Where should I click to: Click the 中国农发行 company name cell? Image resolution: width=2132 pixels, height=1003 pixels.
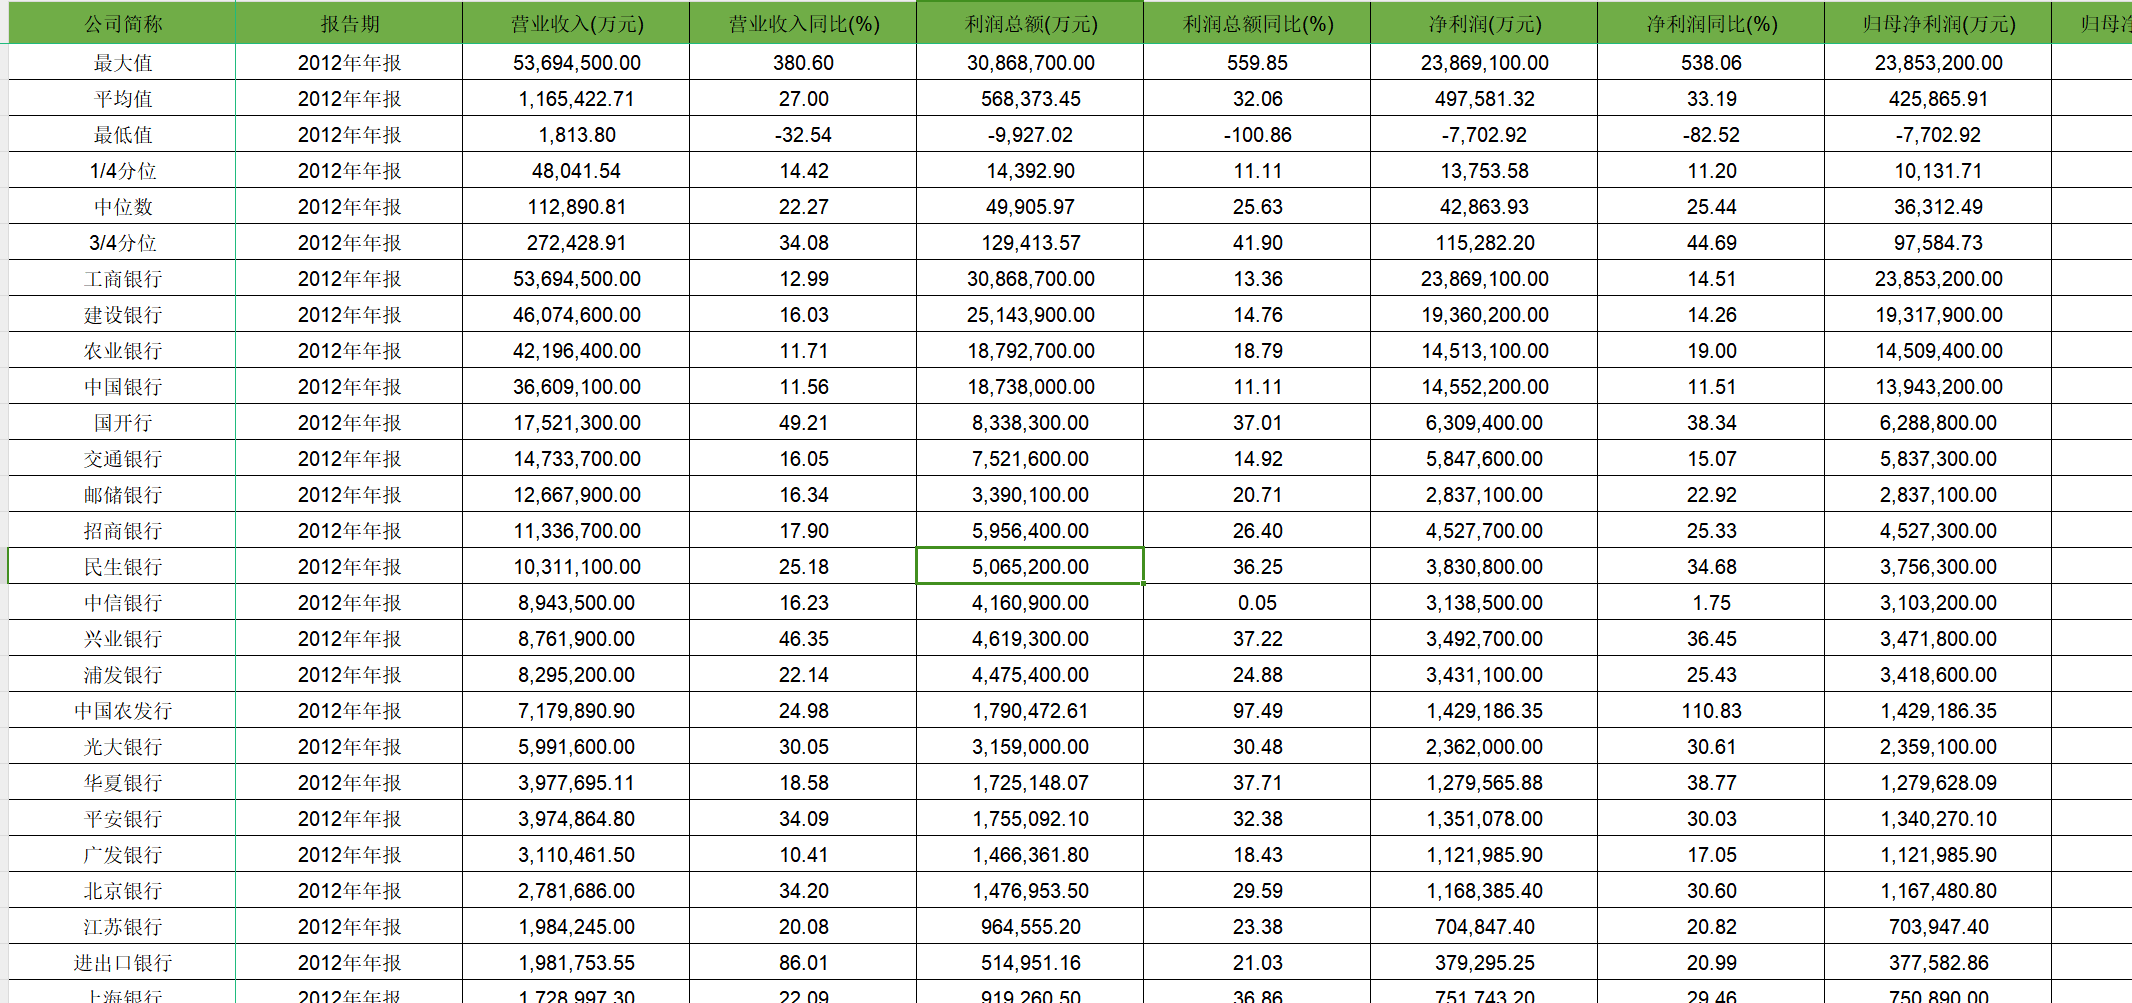[122, 710]
